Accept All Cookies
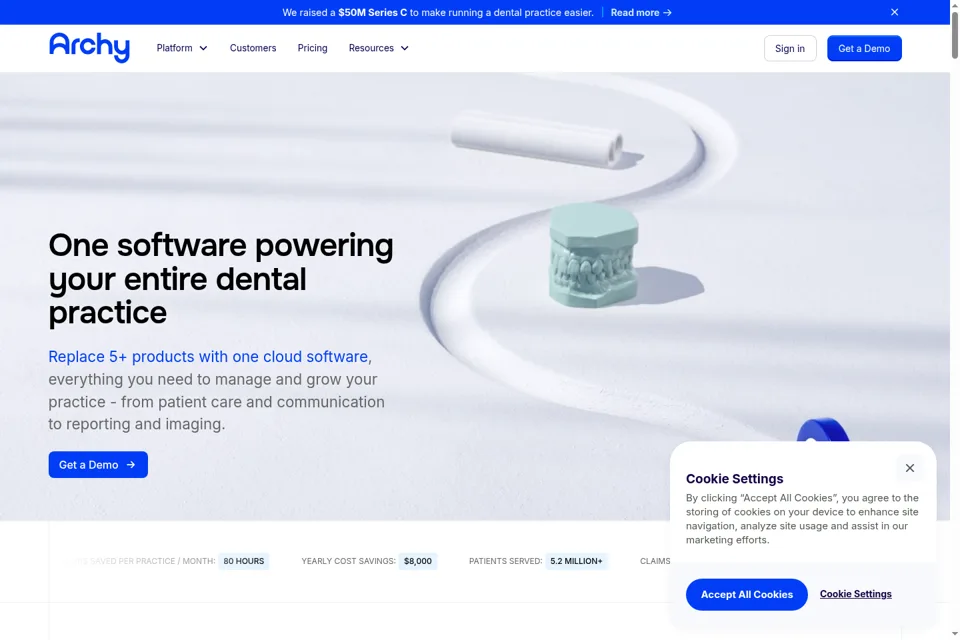Viewport: 960px width, 640px height. [x=746, y=595]
